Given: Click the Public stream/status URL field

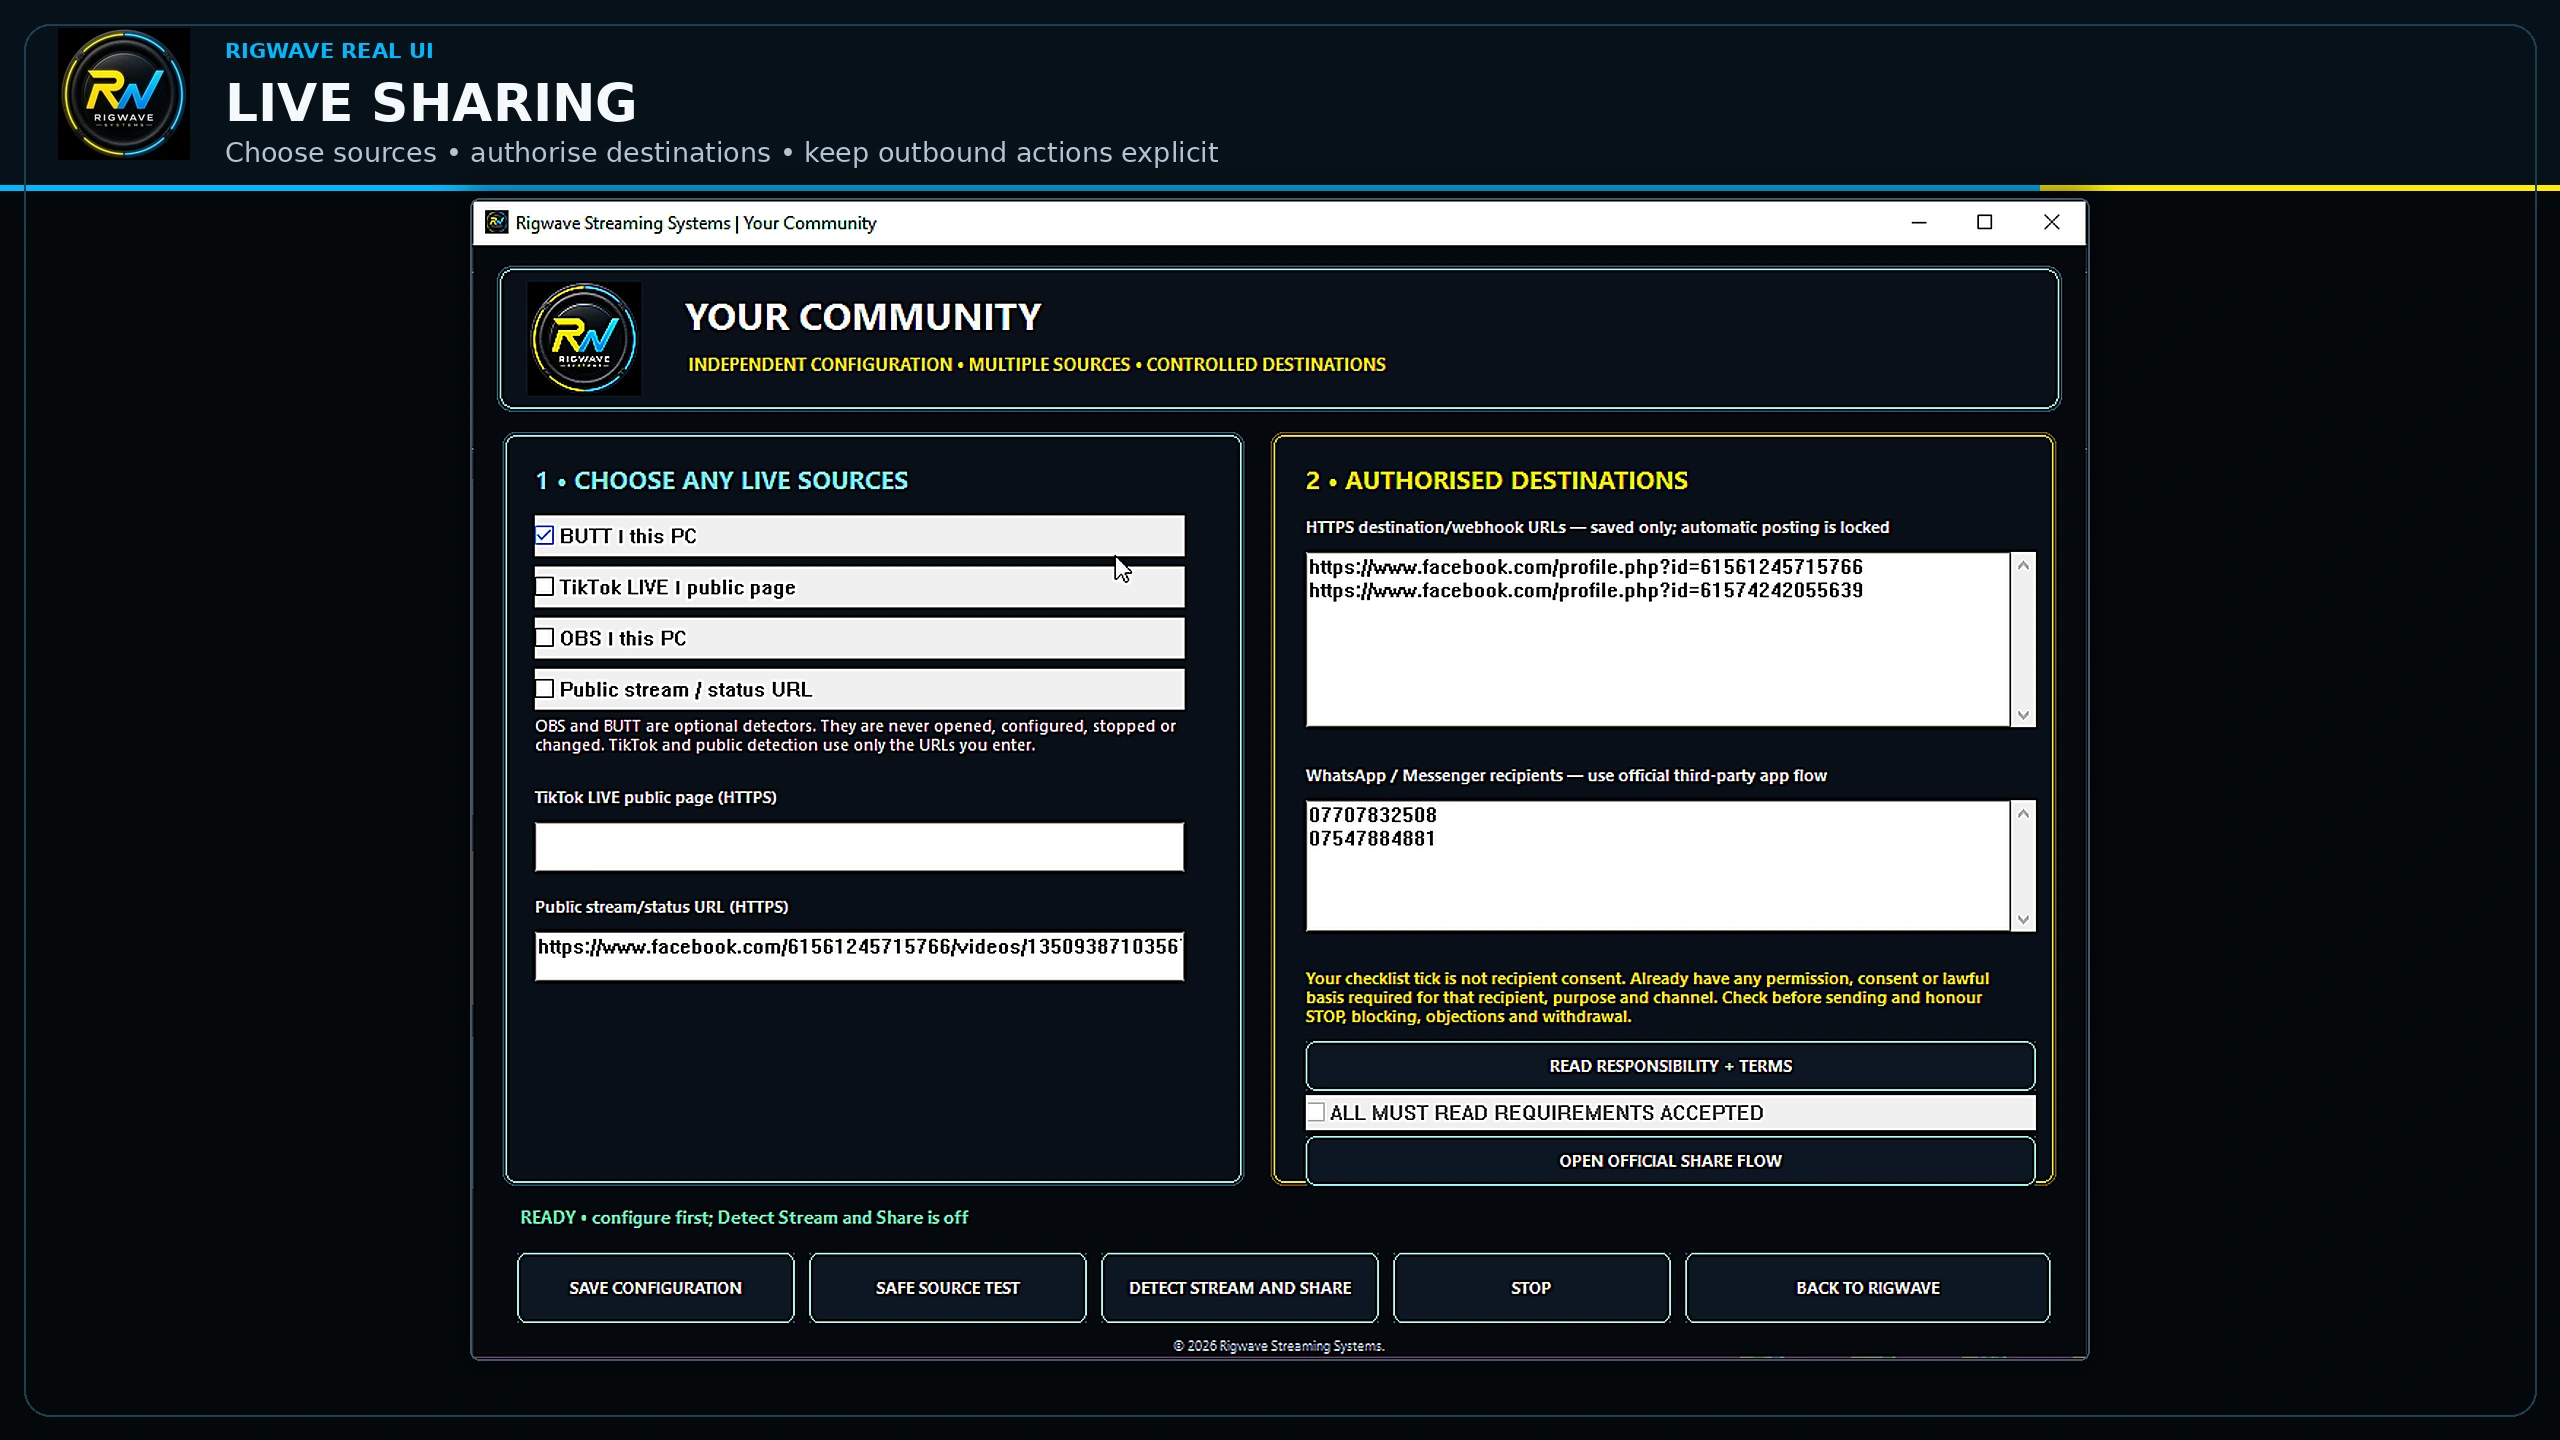Looking at the screenshot, I should pyautogui.click(x=859, y=957).
